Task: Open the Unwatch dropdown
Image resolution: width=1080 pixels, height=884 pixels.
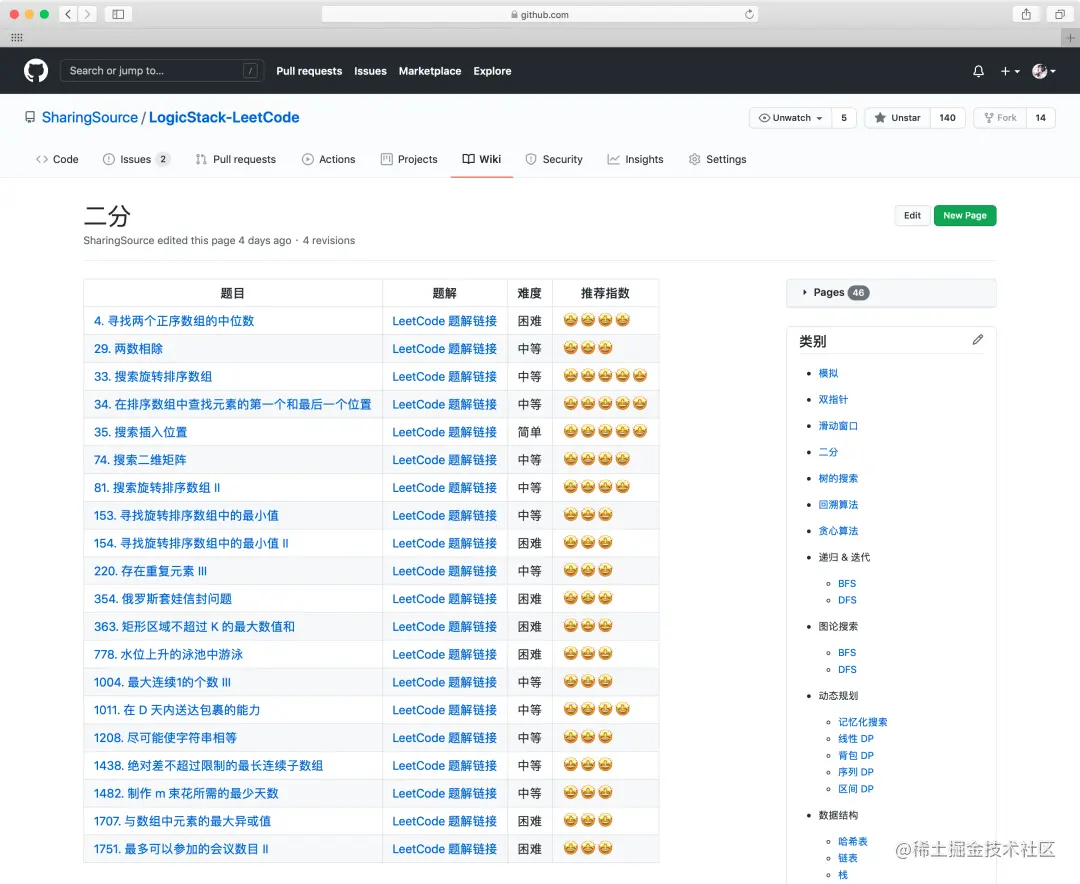Action: [790, 118]
